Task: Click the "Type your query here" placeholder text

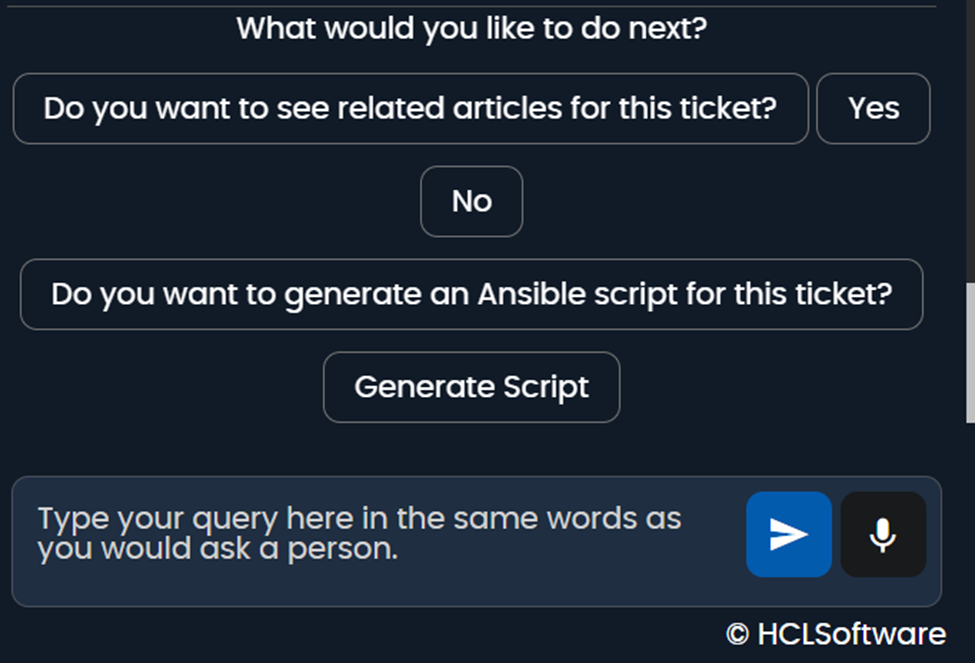Action: [360, 534]
